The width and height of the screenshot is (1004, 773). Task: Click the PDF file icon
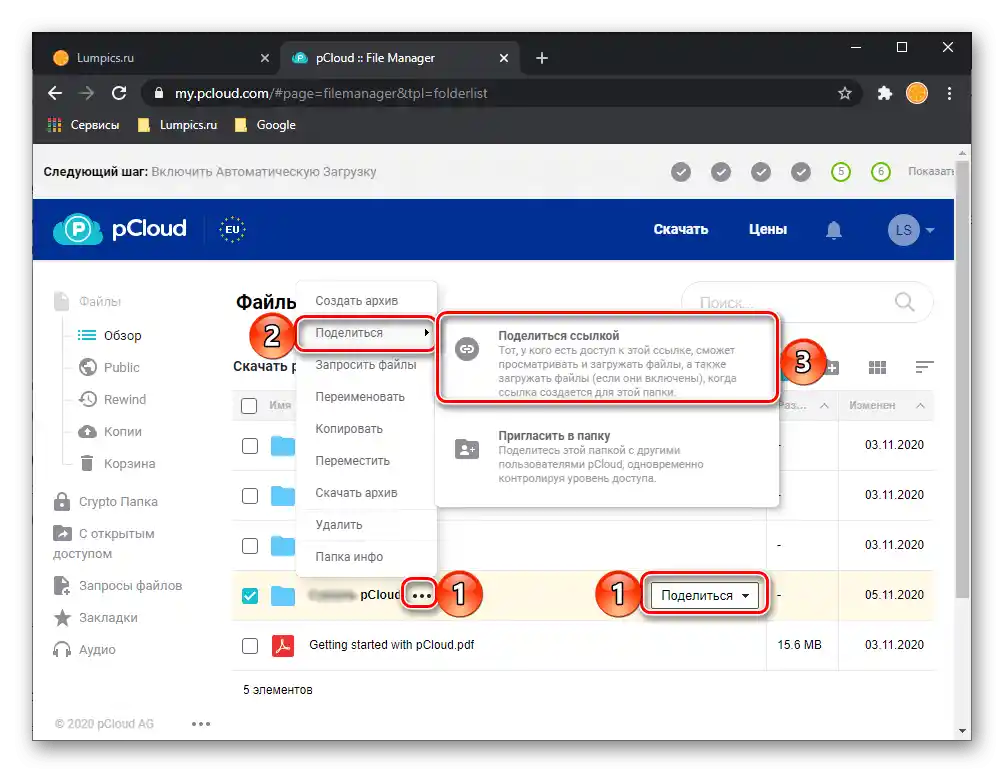tap(282, 646)
